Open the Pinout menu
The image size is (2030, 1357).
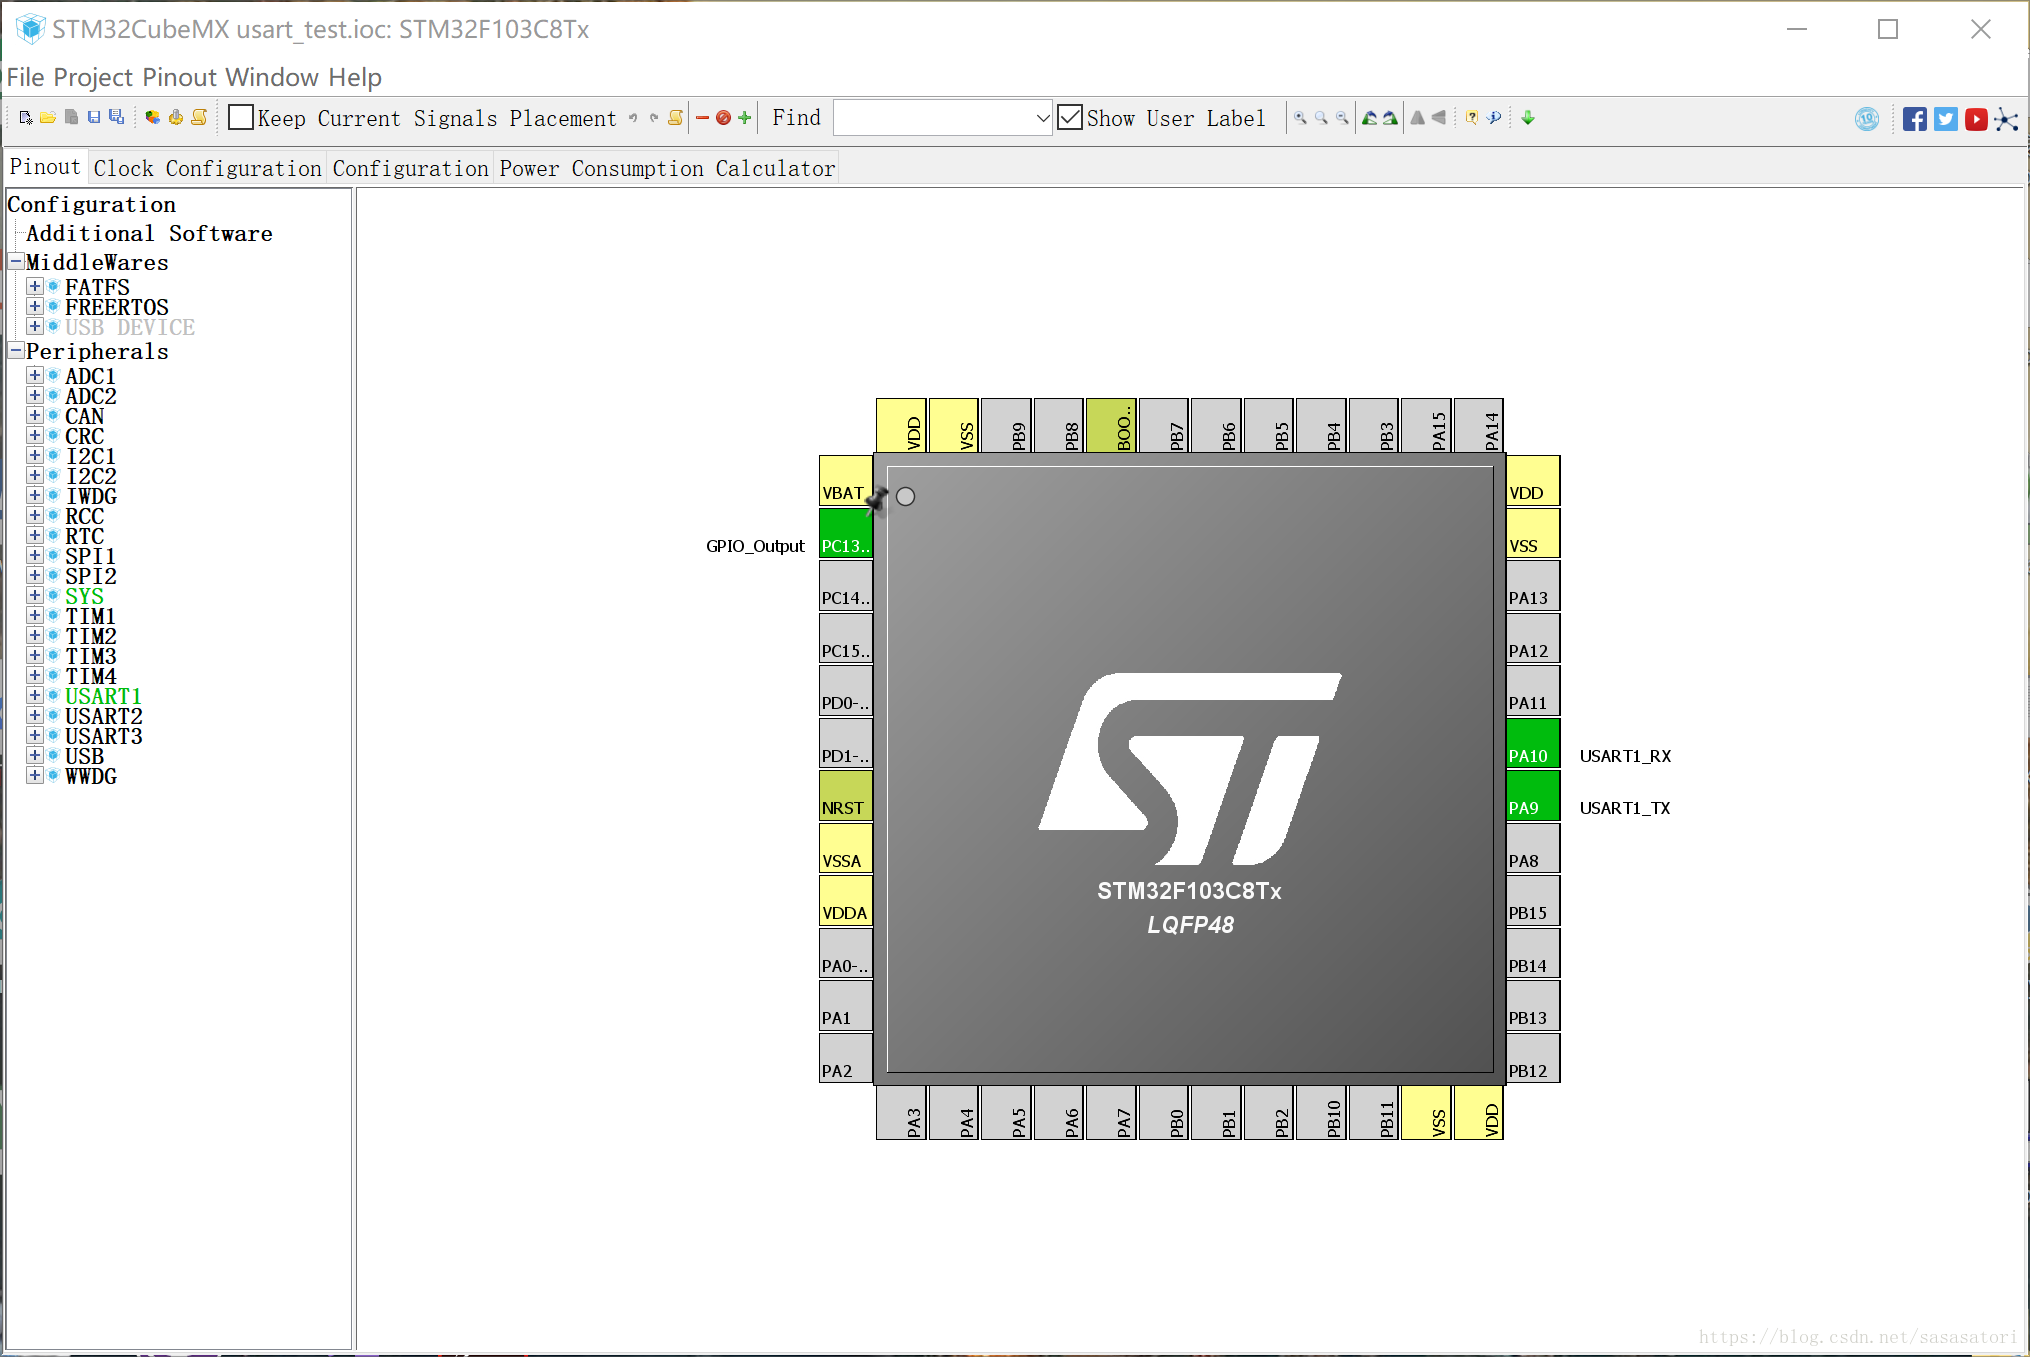pyautogui.click(x=180, y=77)
